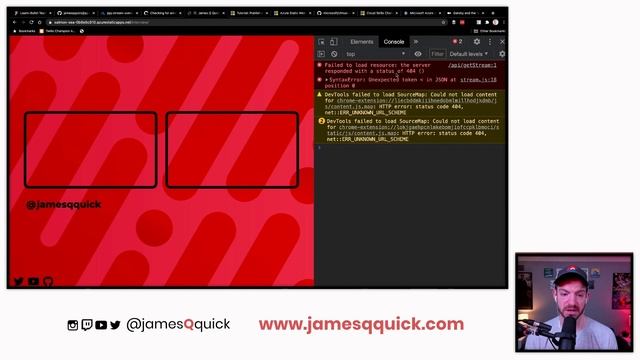640x360 pixels.
Task: Open the Trello bookmark in the bookmarks bar
Action: [58, 31]
